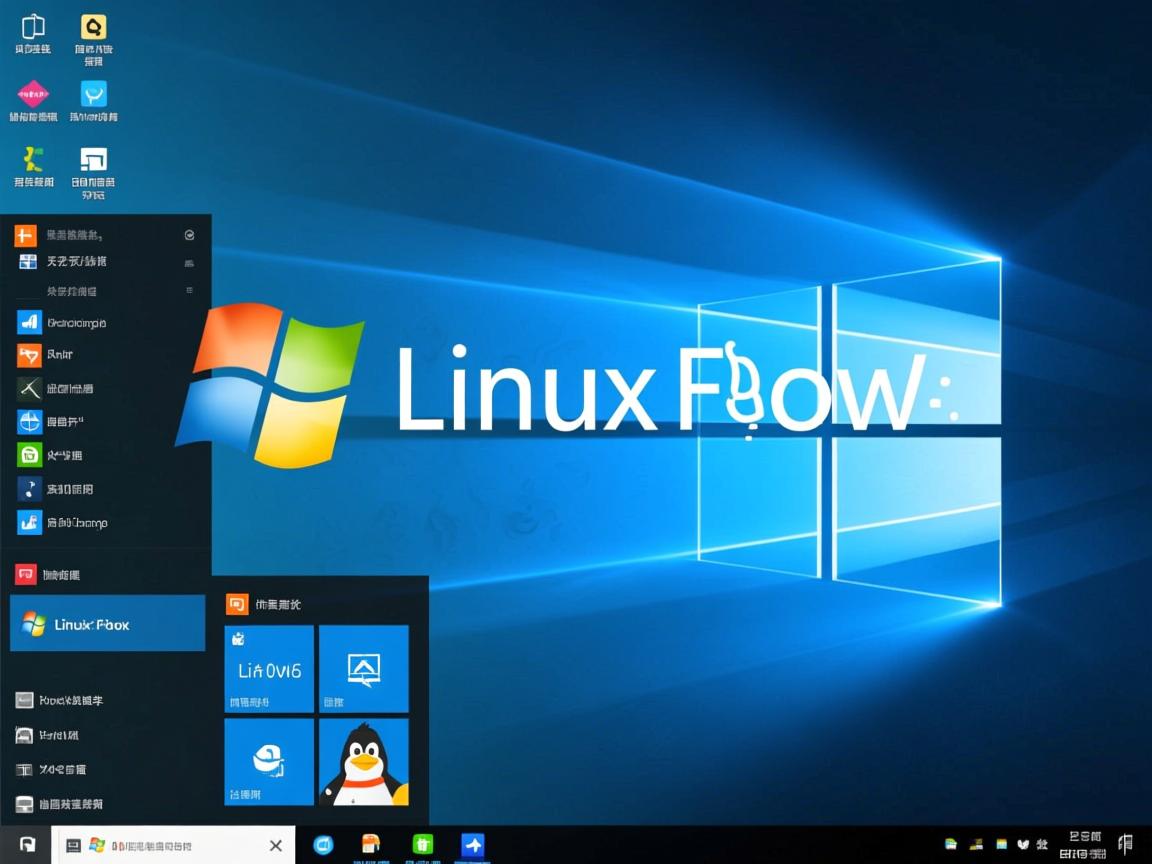
Task: Click the teal circular taskbar icon
Action: 322,845
